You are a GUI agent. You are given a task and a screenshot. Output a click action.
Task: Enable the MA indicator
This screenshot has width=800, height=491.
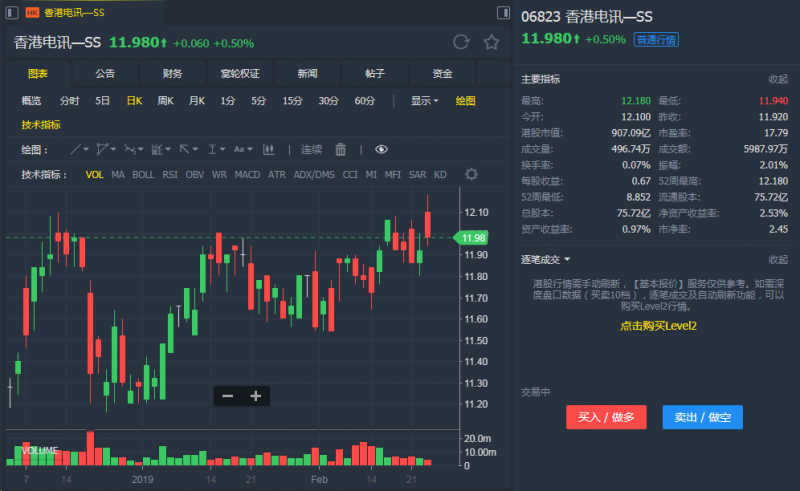tap(118, 175)
